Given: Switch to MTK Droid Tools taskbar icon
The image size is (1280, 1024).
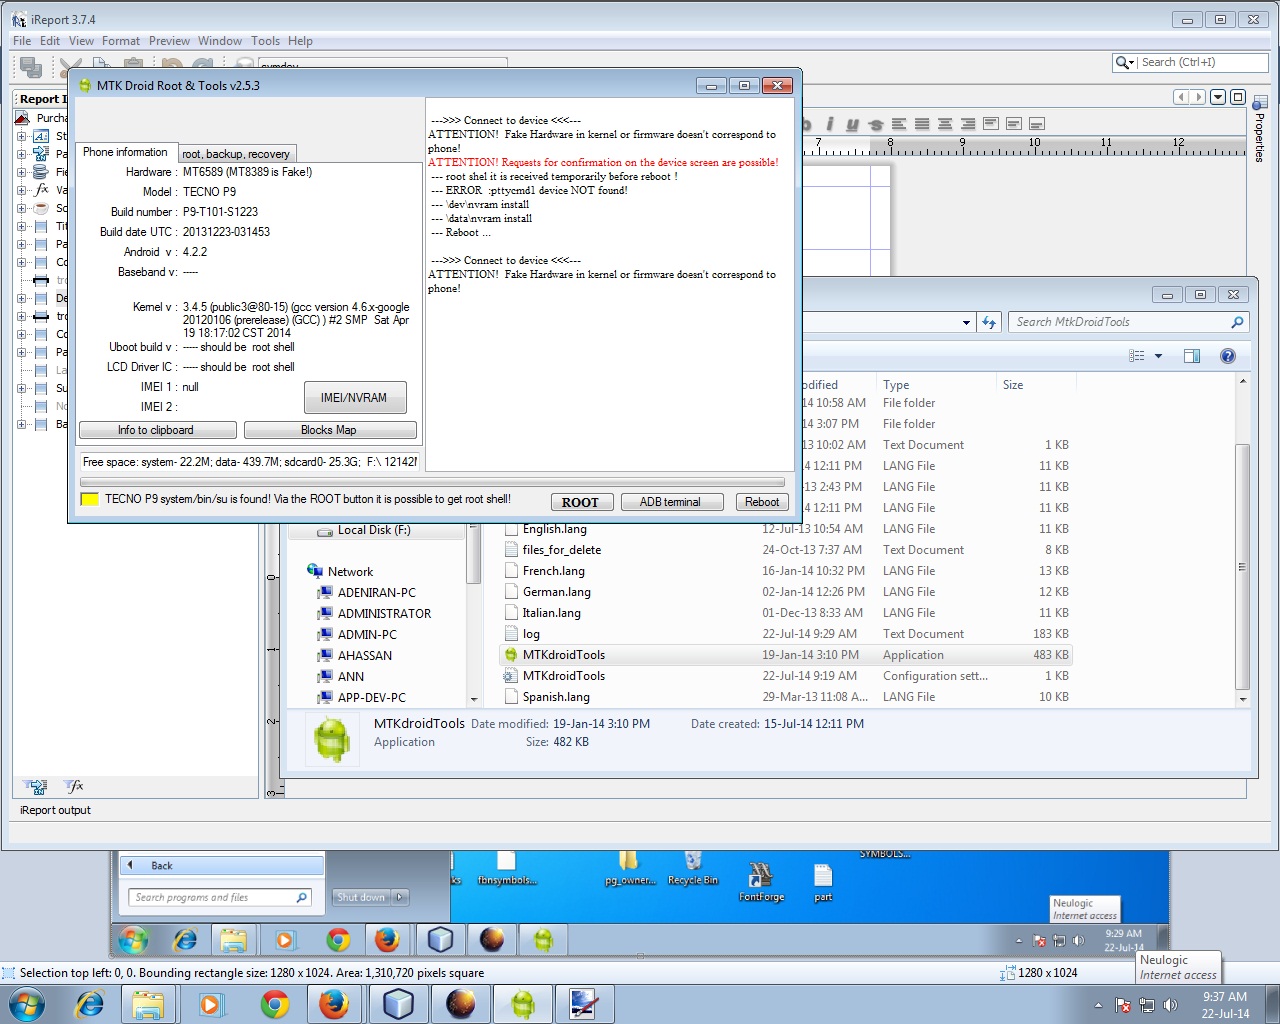Looking at the screenshot, I should click(523, 1004).
